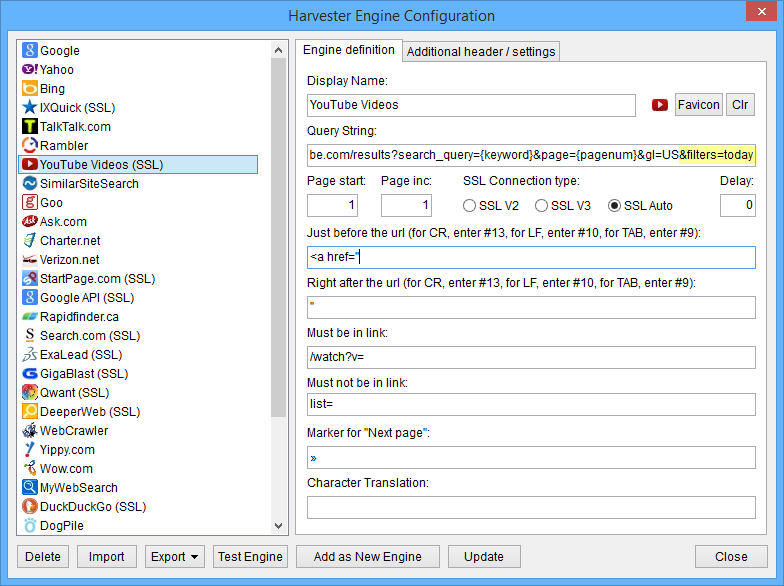The image size is (784, 586).
Task: Click the Favicon button
Action: pyautogui.click(x=698, y=104)
